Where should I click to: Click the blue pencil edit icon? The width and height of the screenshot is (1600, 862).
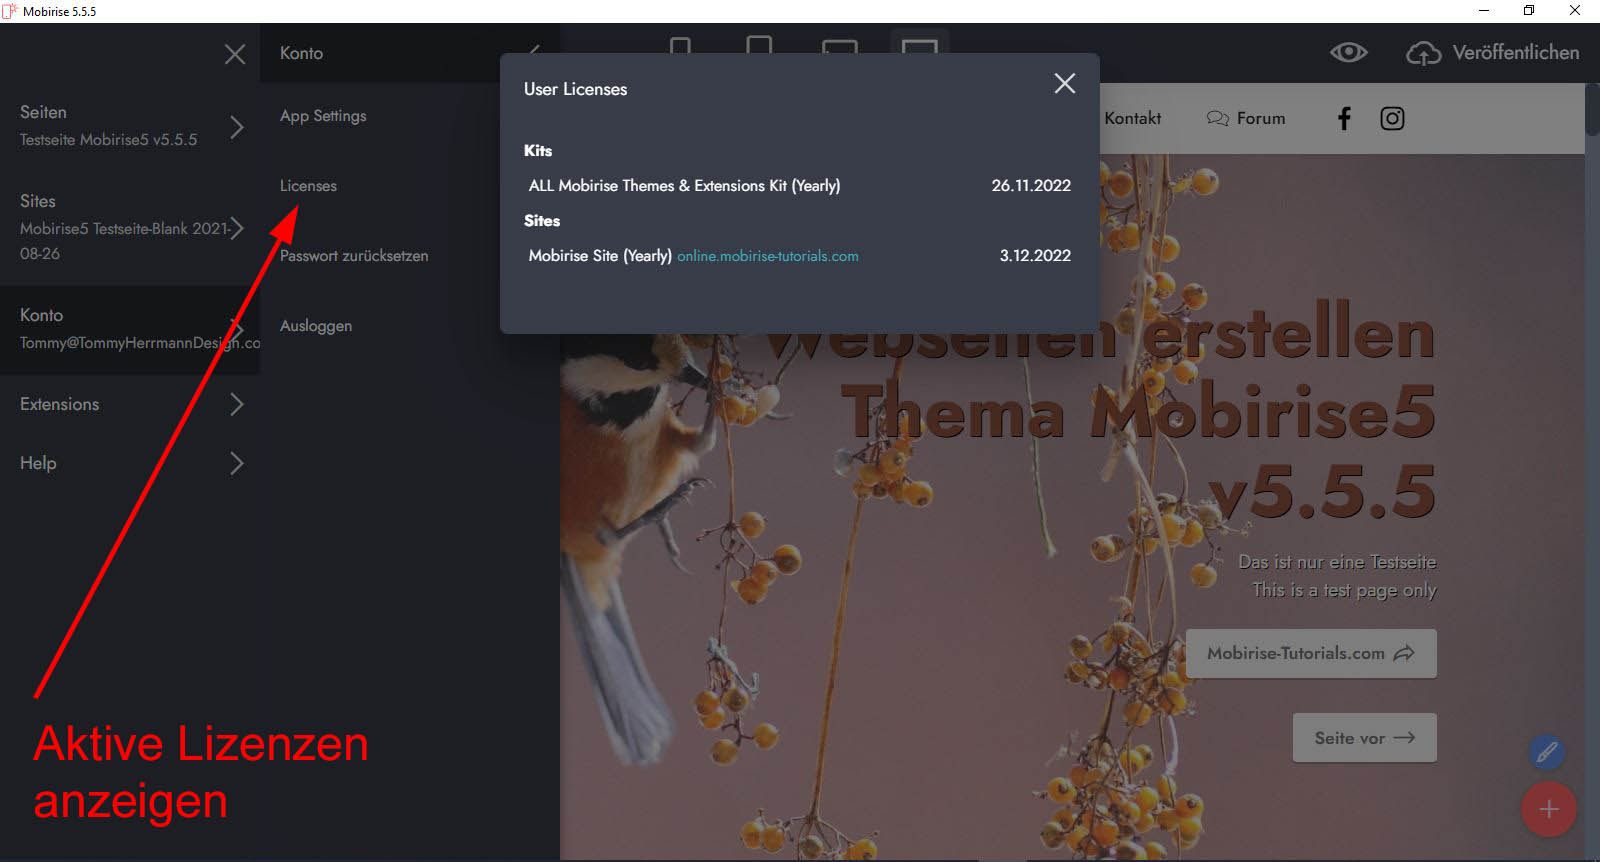[x=1546, y=751]
